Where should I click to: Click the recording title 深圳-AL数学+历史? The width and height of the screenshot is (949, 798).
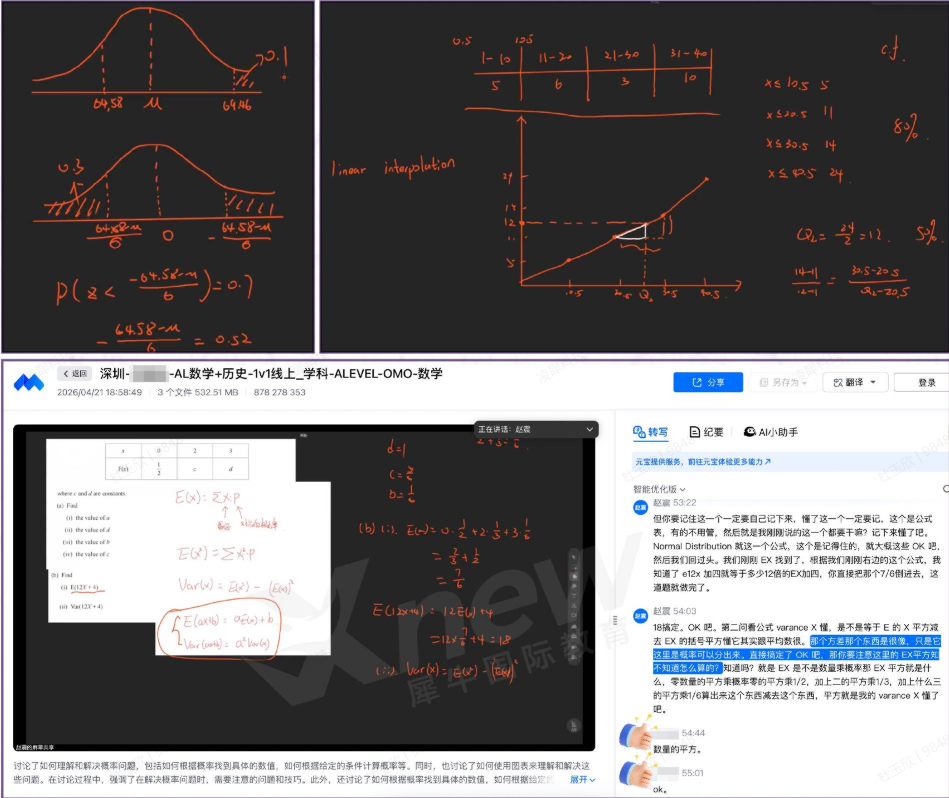point(271,374)
